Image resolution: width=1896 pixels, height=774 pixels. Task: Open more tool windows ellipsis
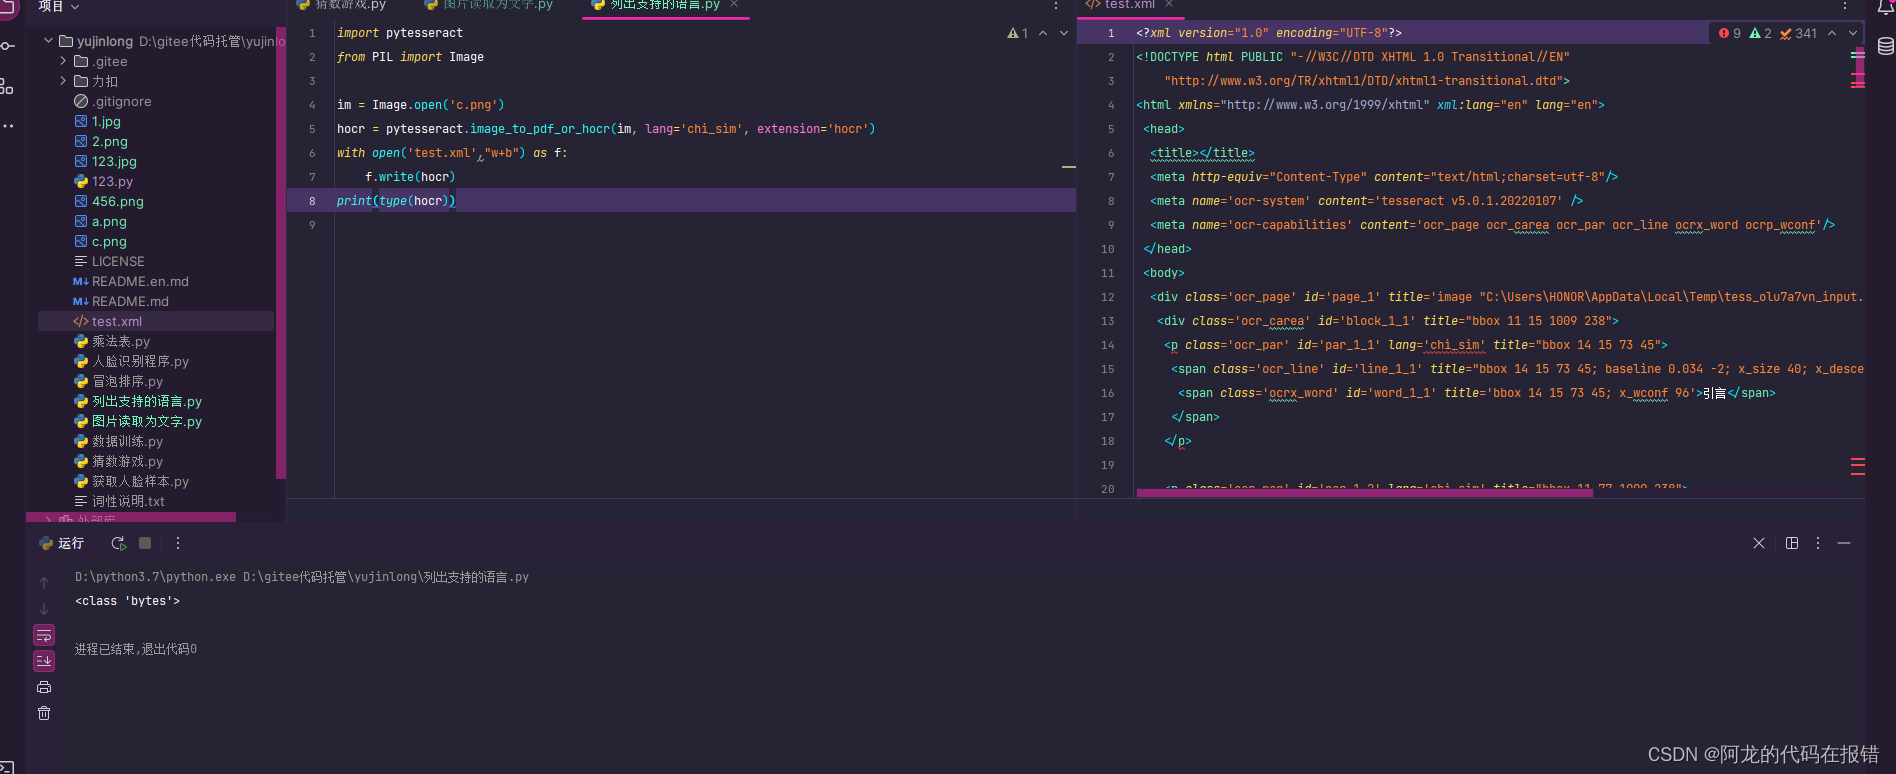pos(7,126)
